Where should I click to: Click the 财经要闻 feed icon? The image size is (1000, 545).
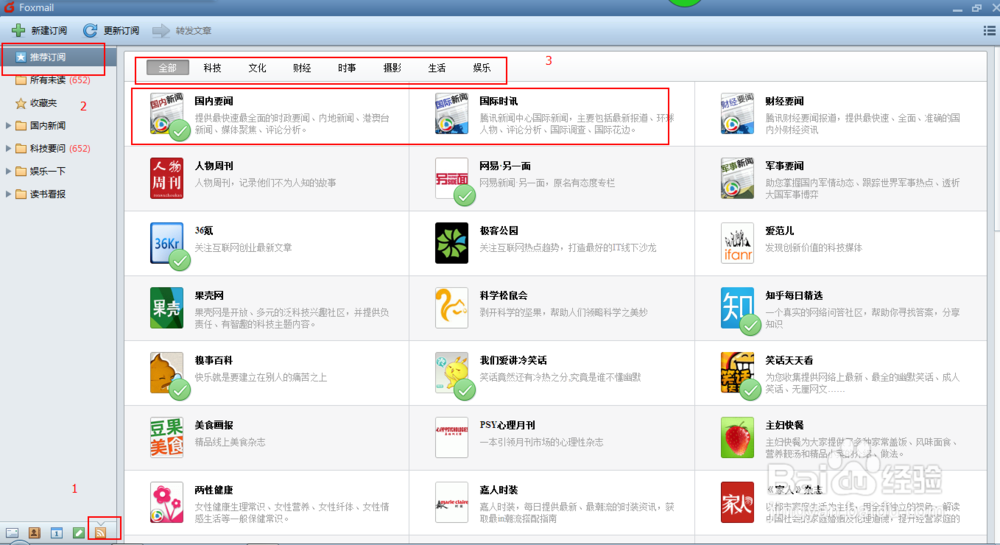[x=737, y=113]
